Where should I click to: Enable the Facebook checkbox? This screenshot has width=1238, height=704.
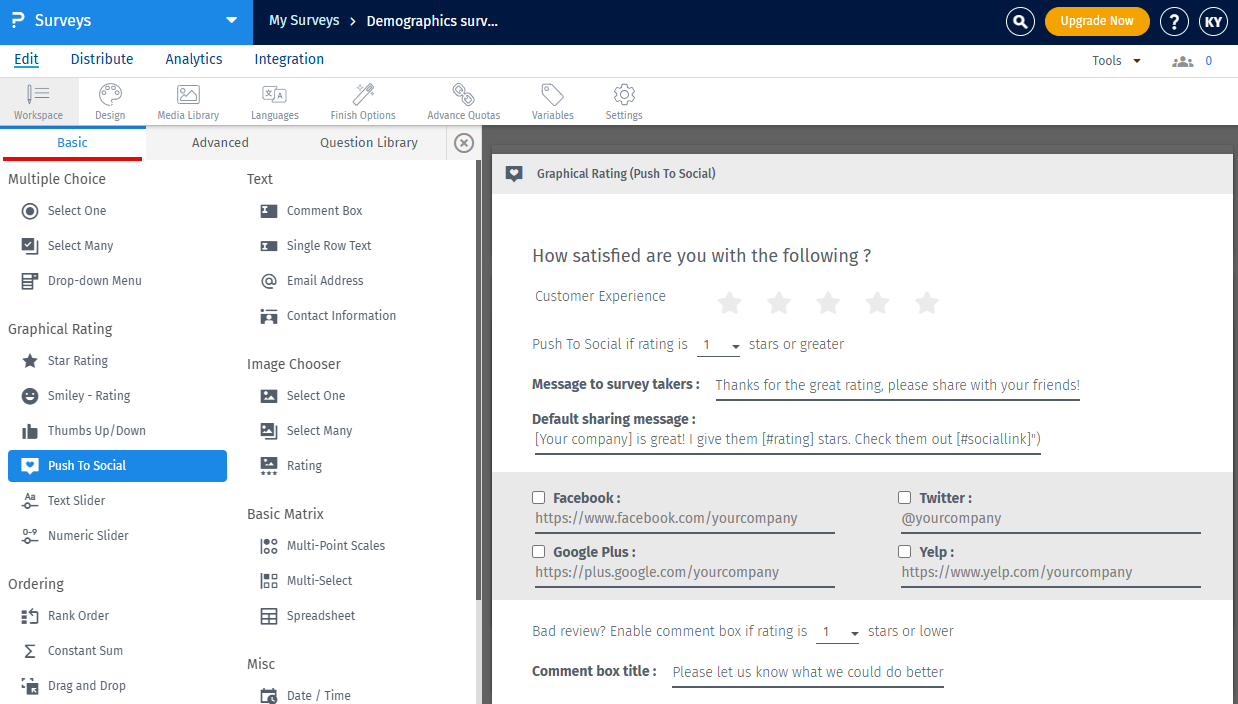click(x=539, y=497)
